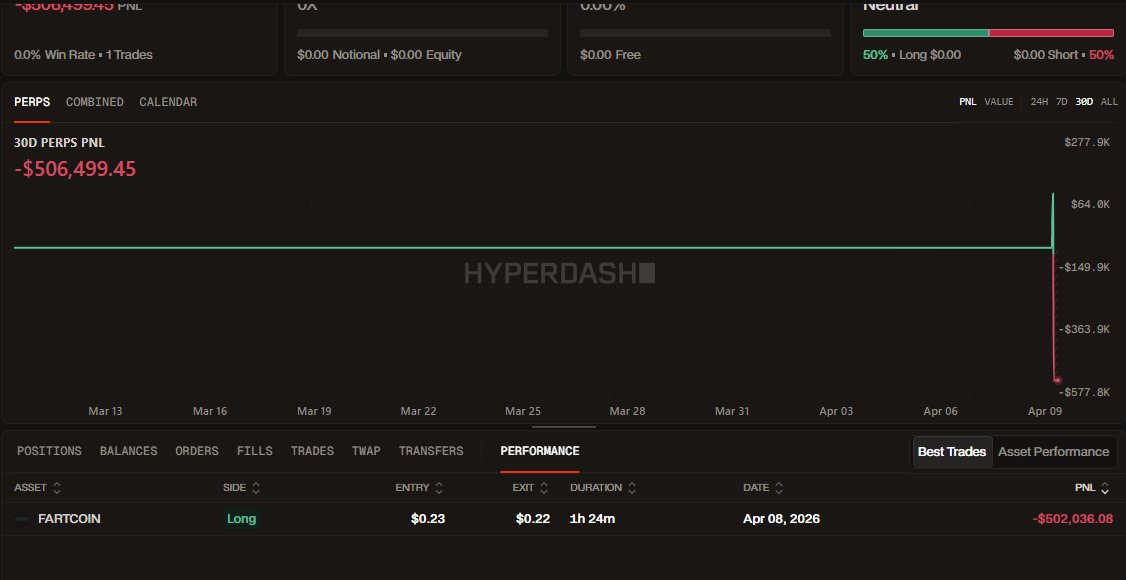1126x580 pixels.
Task: Click the -$502,036.08 PNL value
Action: tap(1073, 518)
